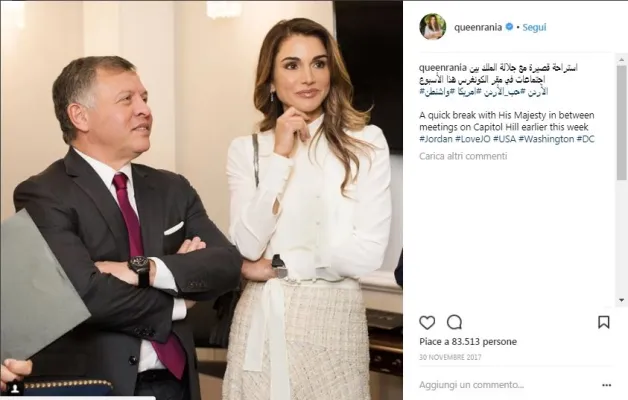Like the post with heart icon

(427, 322)
